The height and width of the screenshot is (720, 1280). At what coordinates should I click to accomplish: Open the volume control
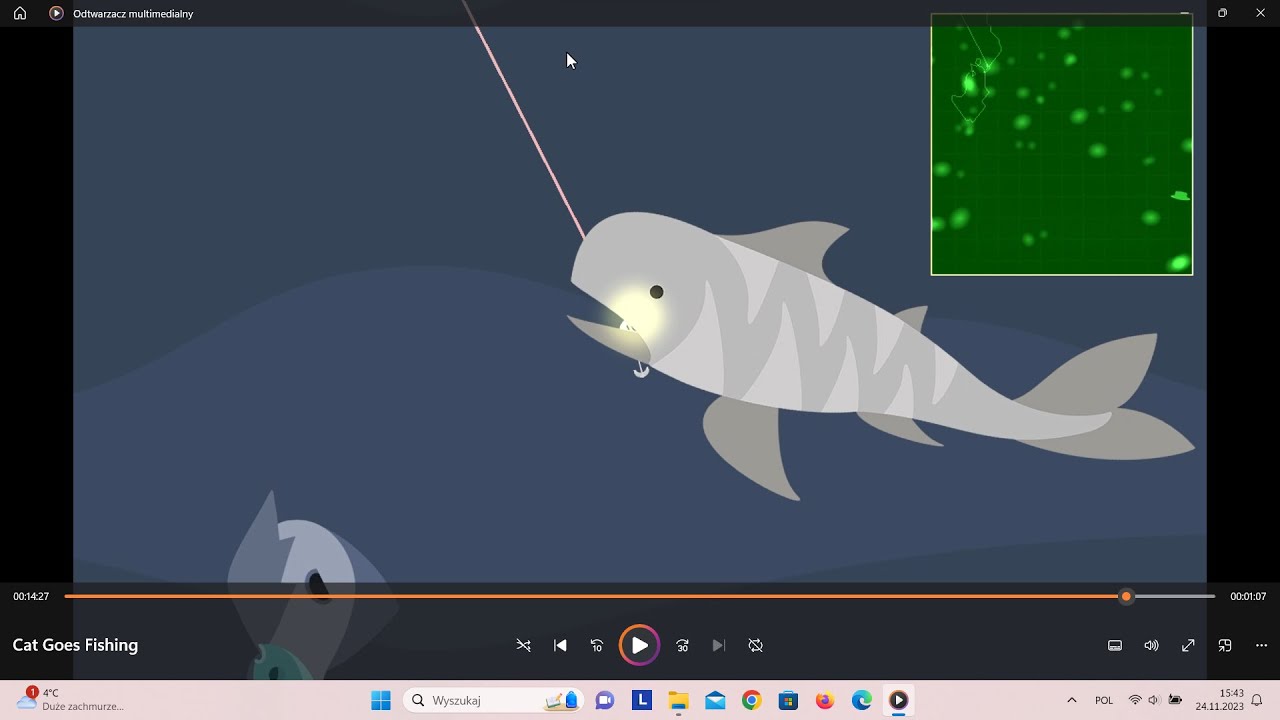(1151, 646)
